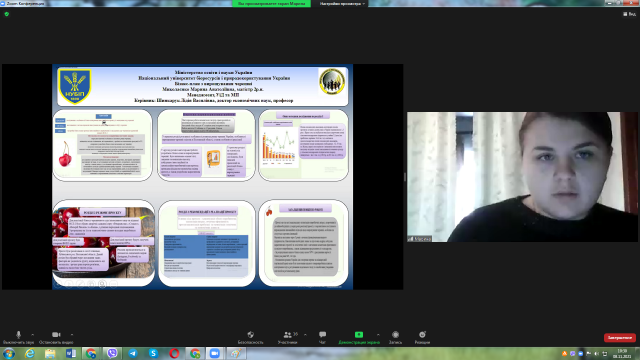The width and height of the screenshot is (640, 360).
Task: Open the Chat panel
Action: (322, 337)
